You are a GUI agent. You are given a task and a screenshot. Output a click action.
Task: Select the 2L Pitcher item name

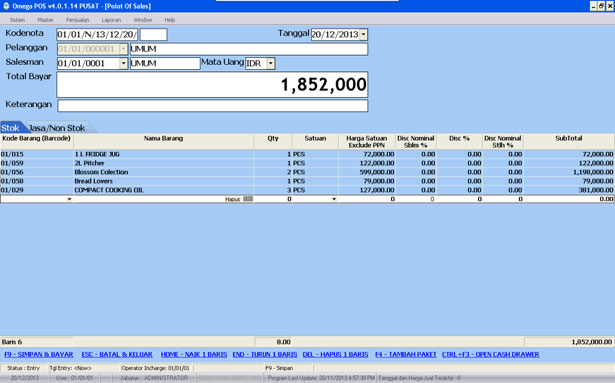click(89, 163)
